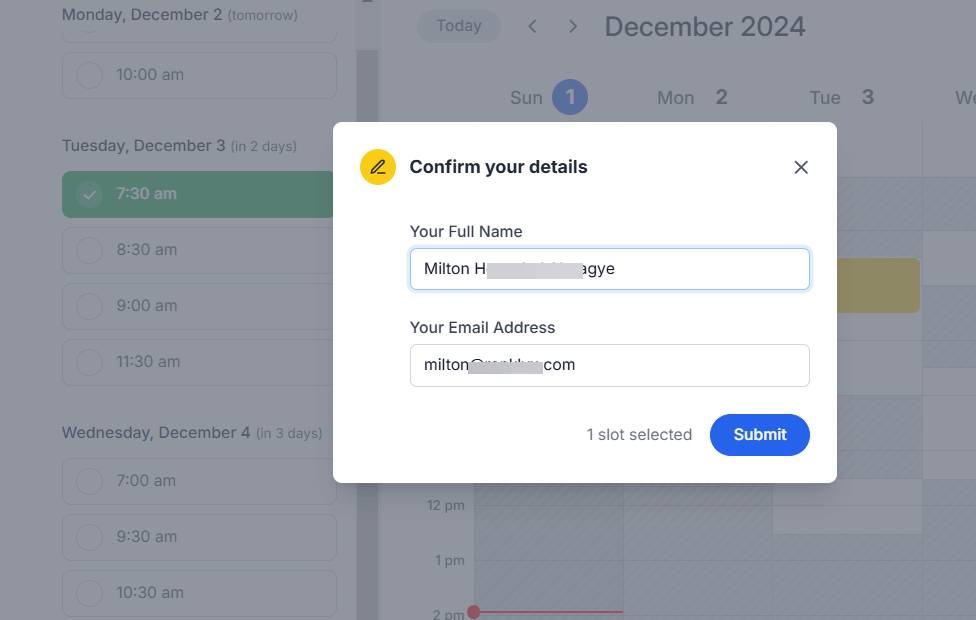Click the Today button
This screenshot has width=976, height=620.
coord(459,26)
